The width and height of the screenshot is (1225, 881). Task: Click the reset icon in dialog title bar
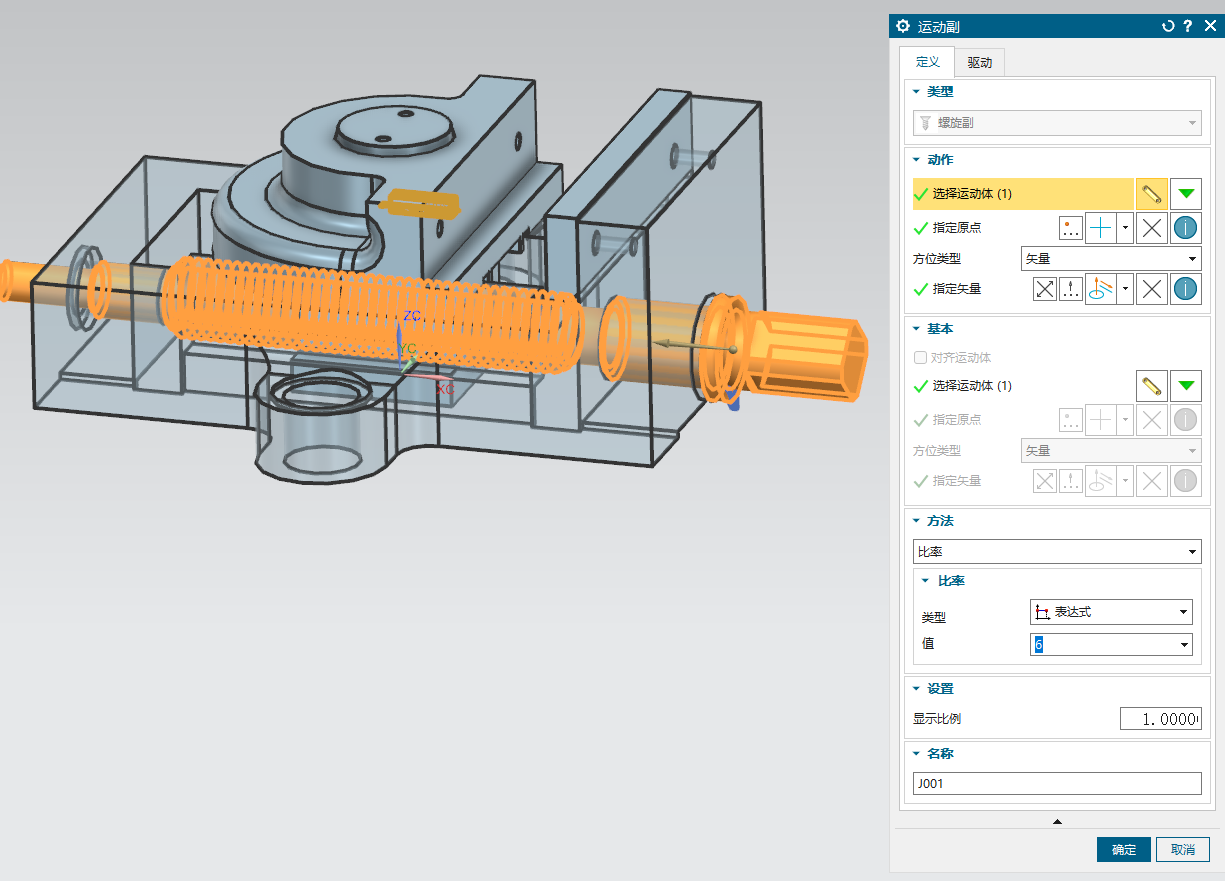tap(1167, 27)
